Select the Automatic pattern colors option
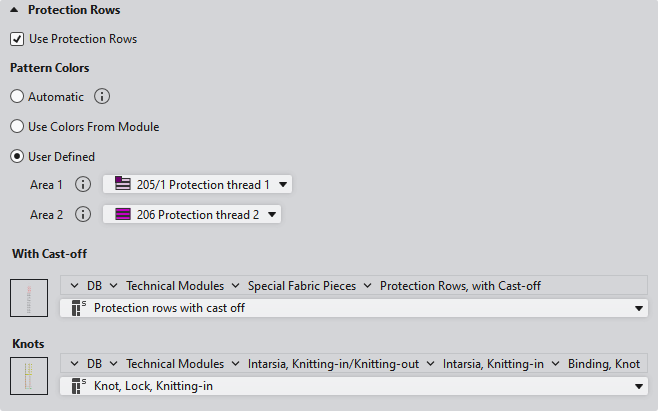Image resolution: width=658 pixels, height=411 pixels. coord(17,97)
